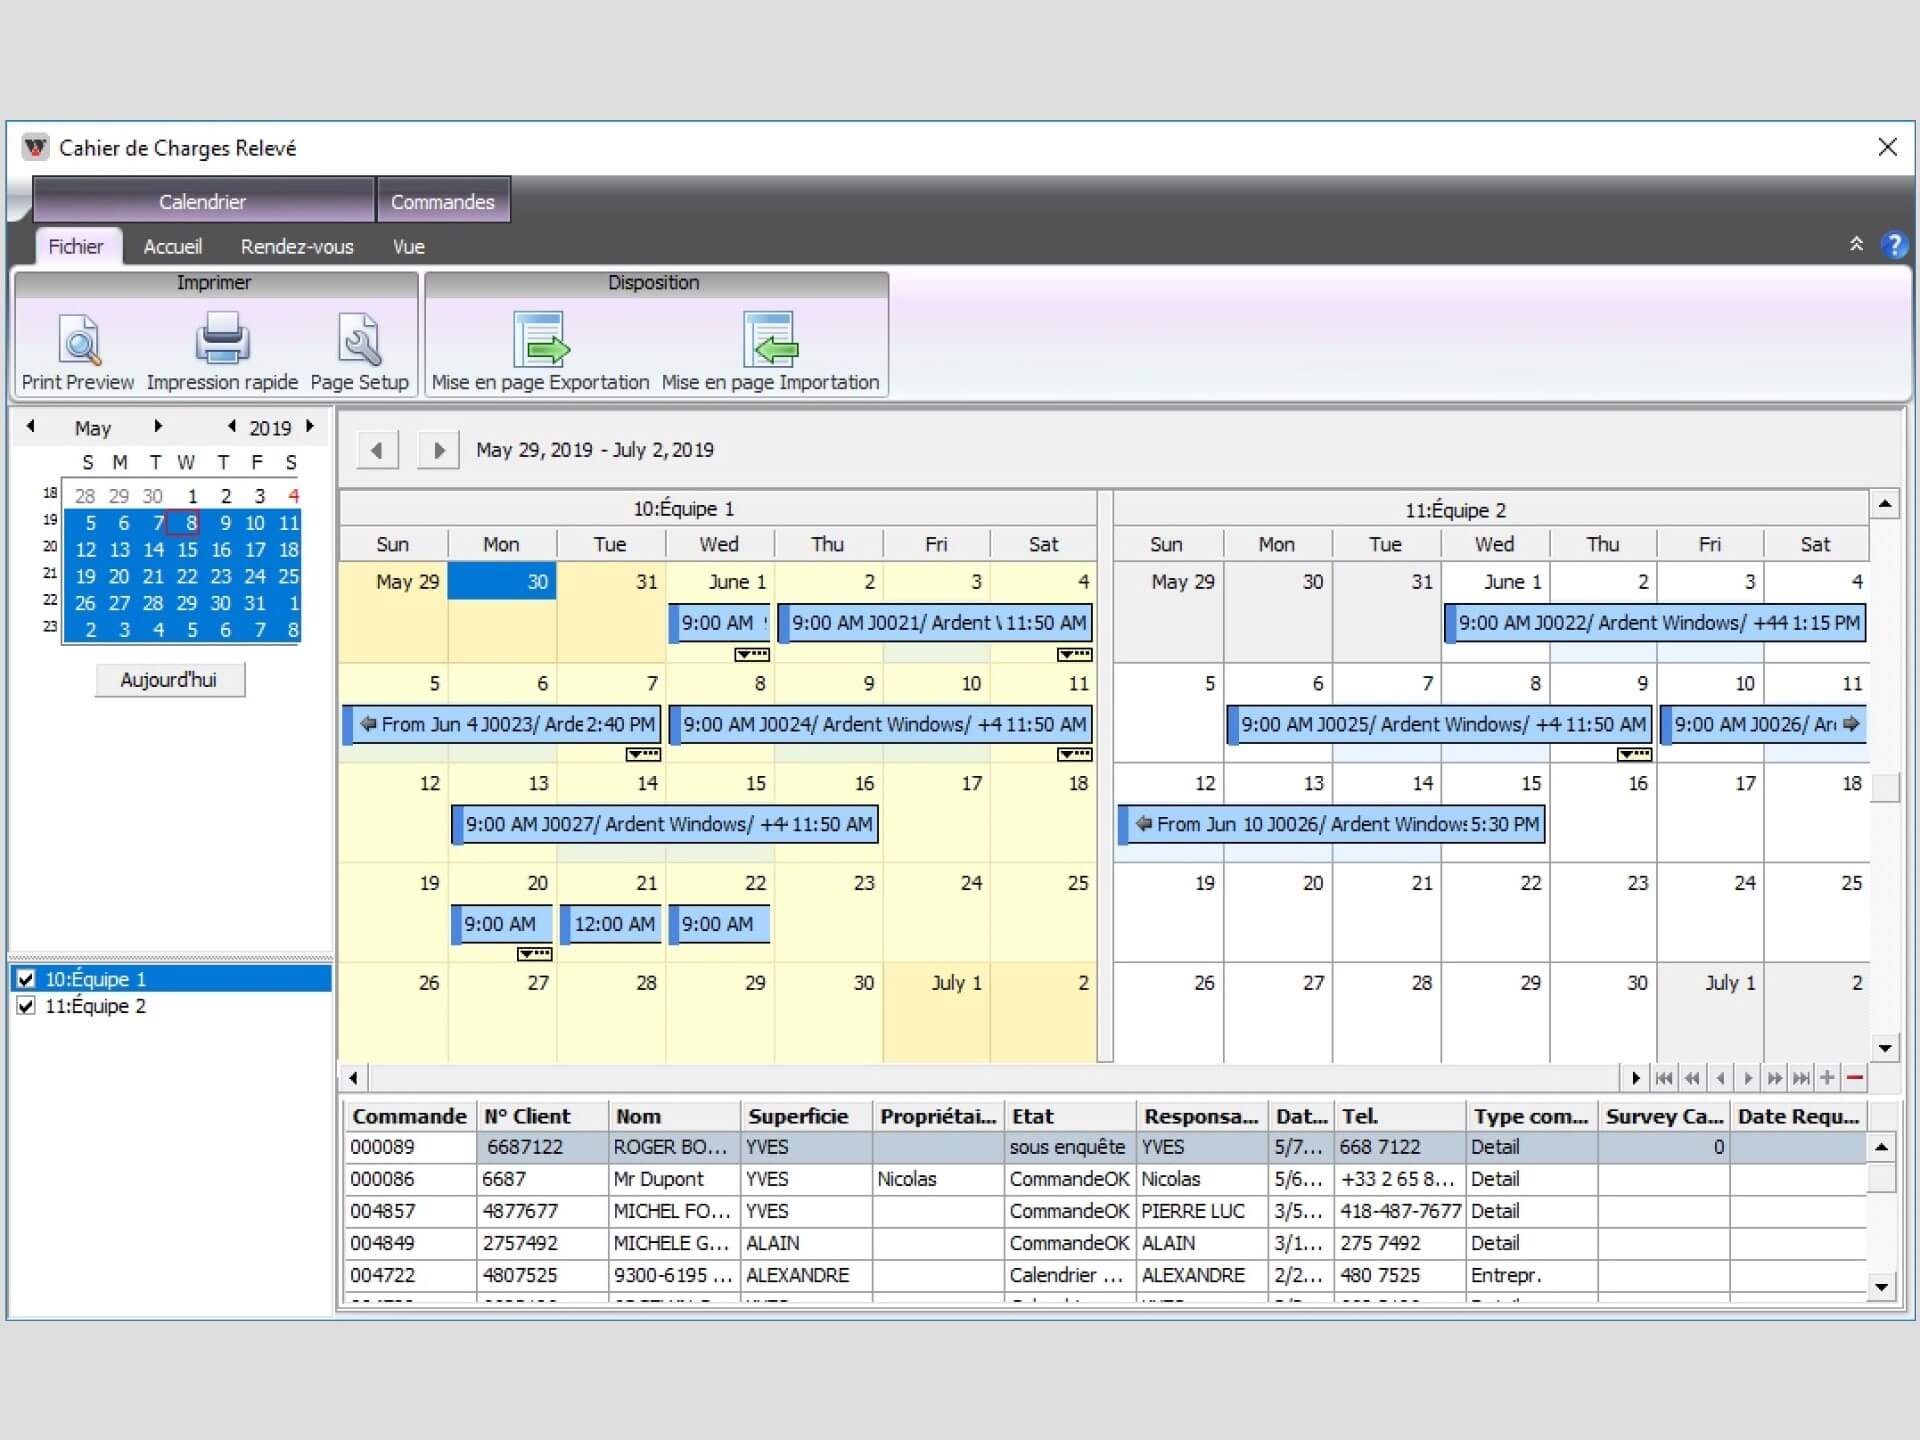Select appointment J0022 Ardent Windows in Équipe 2
This screenshot has width=1920, height=1440.
pyautogui.click(x=1655, y=623)
